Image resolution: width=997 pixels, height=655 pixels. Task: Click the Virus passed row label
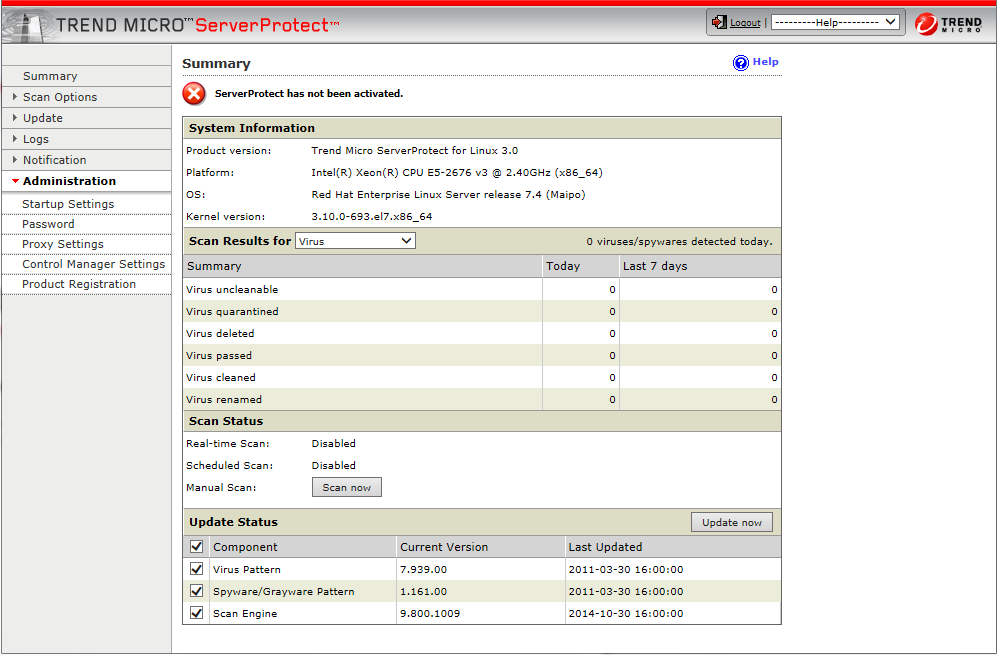coord(219,355)
